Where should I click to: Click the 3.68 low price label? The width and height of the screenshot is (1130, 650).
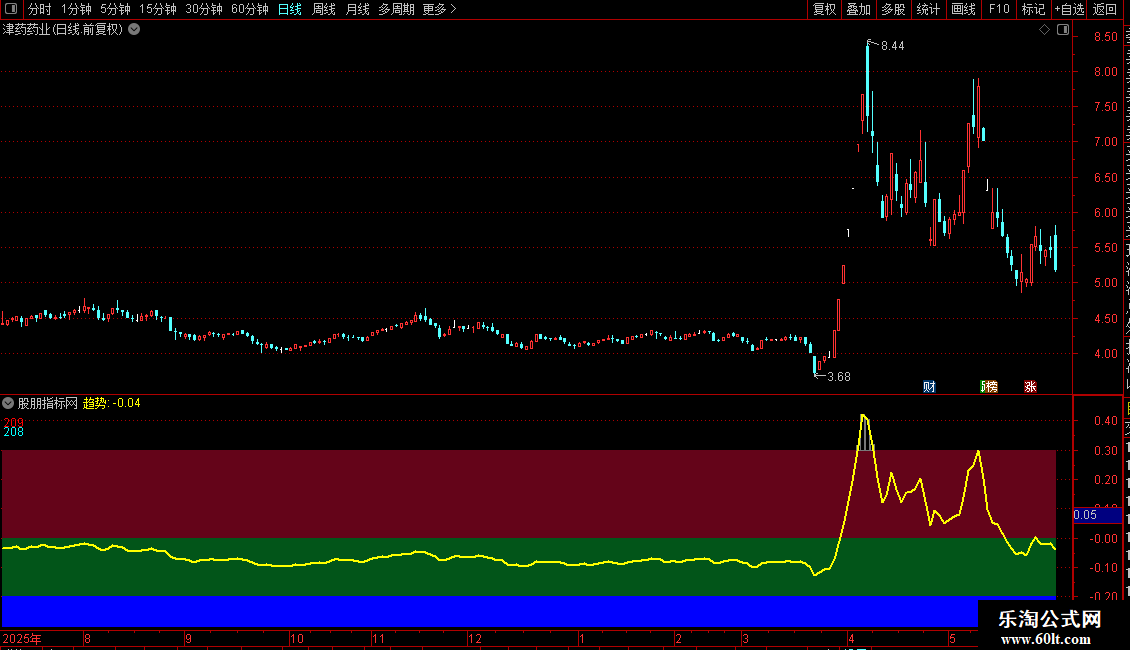point(839,377)
